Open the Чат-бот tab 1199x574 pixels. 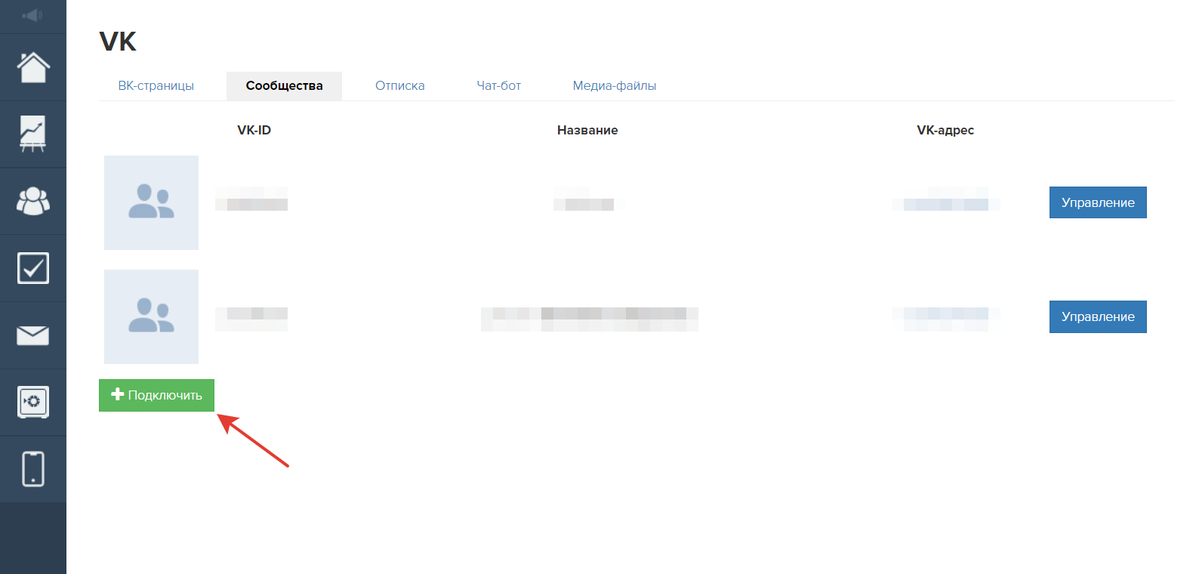coord(499,86)
